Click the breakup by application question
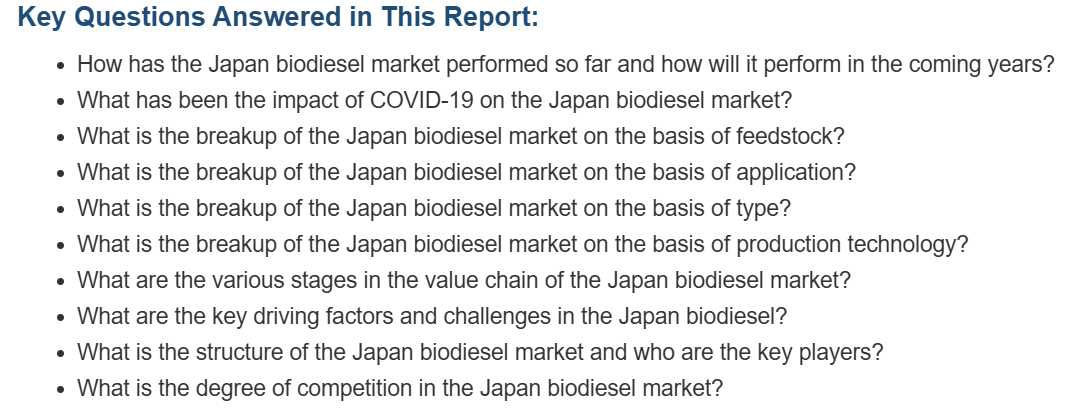Viewport: 1069px width, 409px height. click(466, 172)
